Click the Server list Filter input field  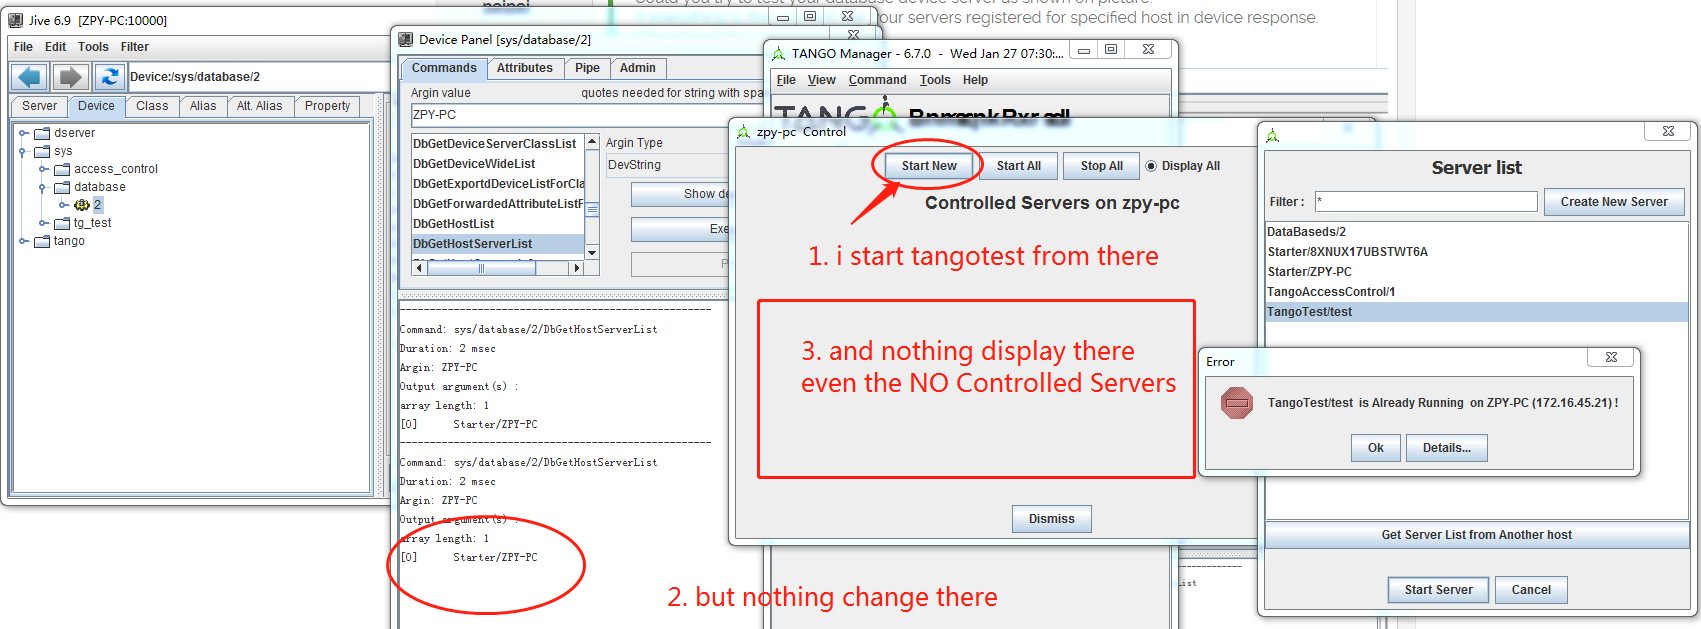tap(1426, 202)
